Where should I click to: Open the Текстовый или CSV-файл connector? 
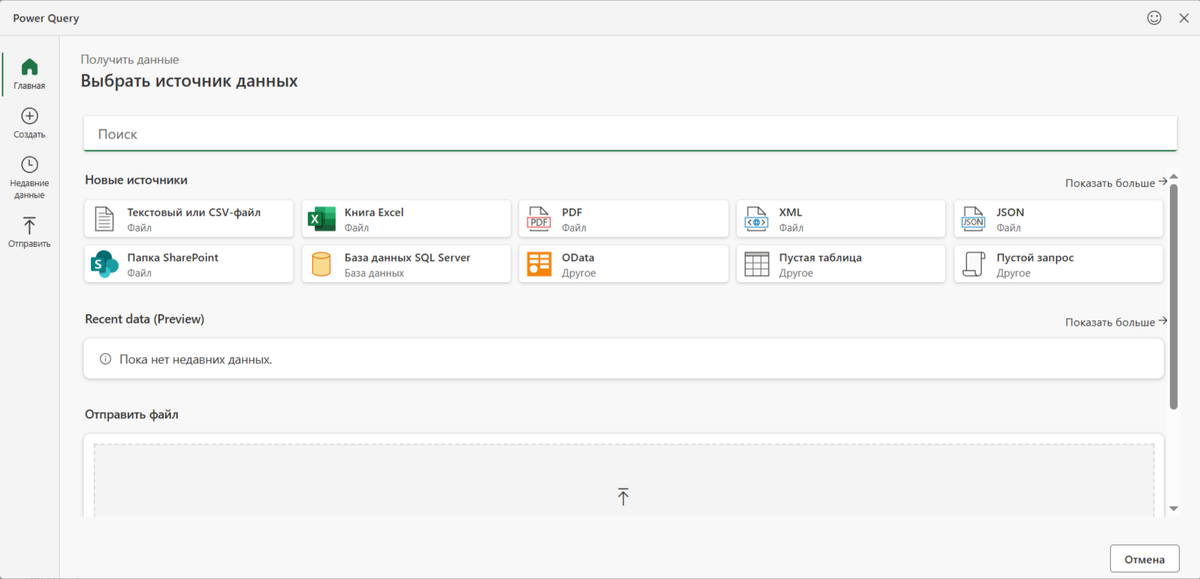pos(188,218)
